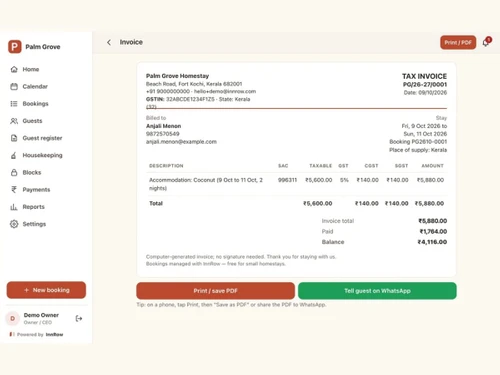
Task: Go back using the arrow beside Invoice
Action: coord(109,42)
